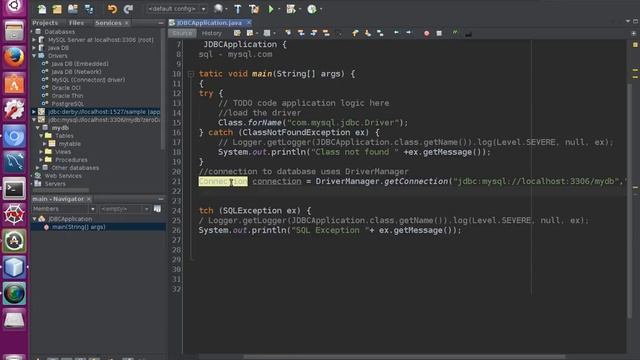Click the Save All toolbar icon
The image size is (640, 360).
(x=89, y=9)
